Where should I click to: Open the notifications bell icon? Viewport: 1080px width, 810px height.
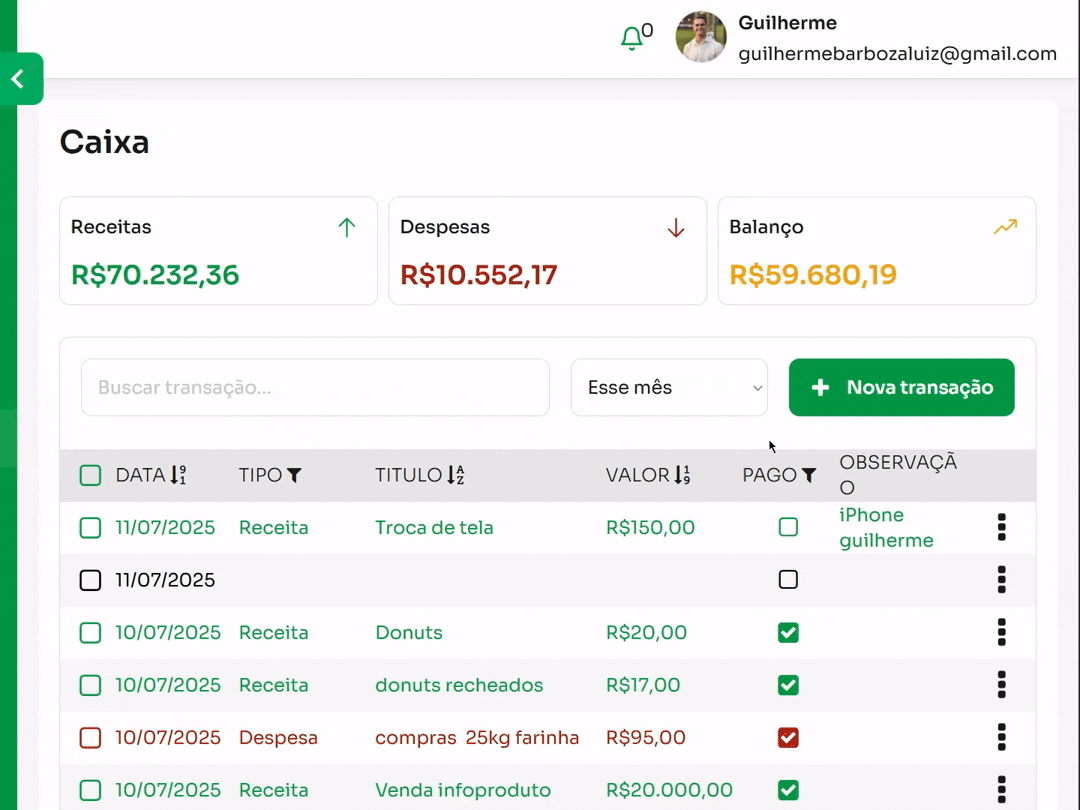click(631, 39)
